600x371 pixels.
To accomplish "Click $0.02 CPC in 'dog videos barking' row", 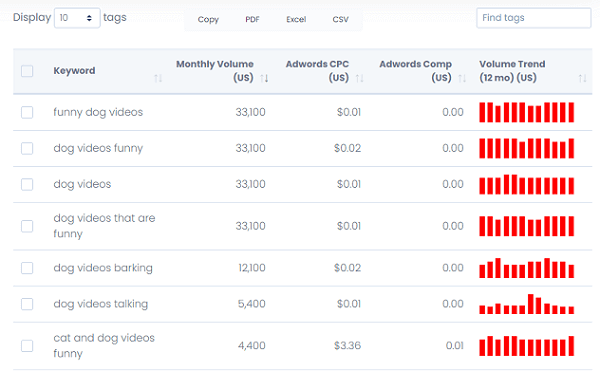I will (347, 268).
